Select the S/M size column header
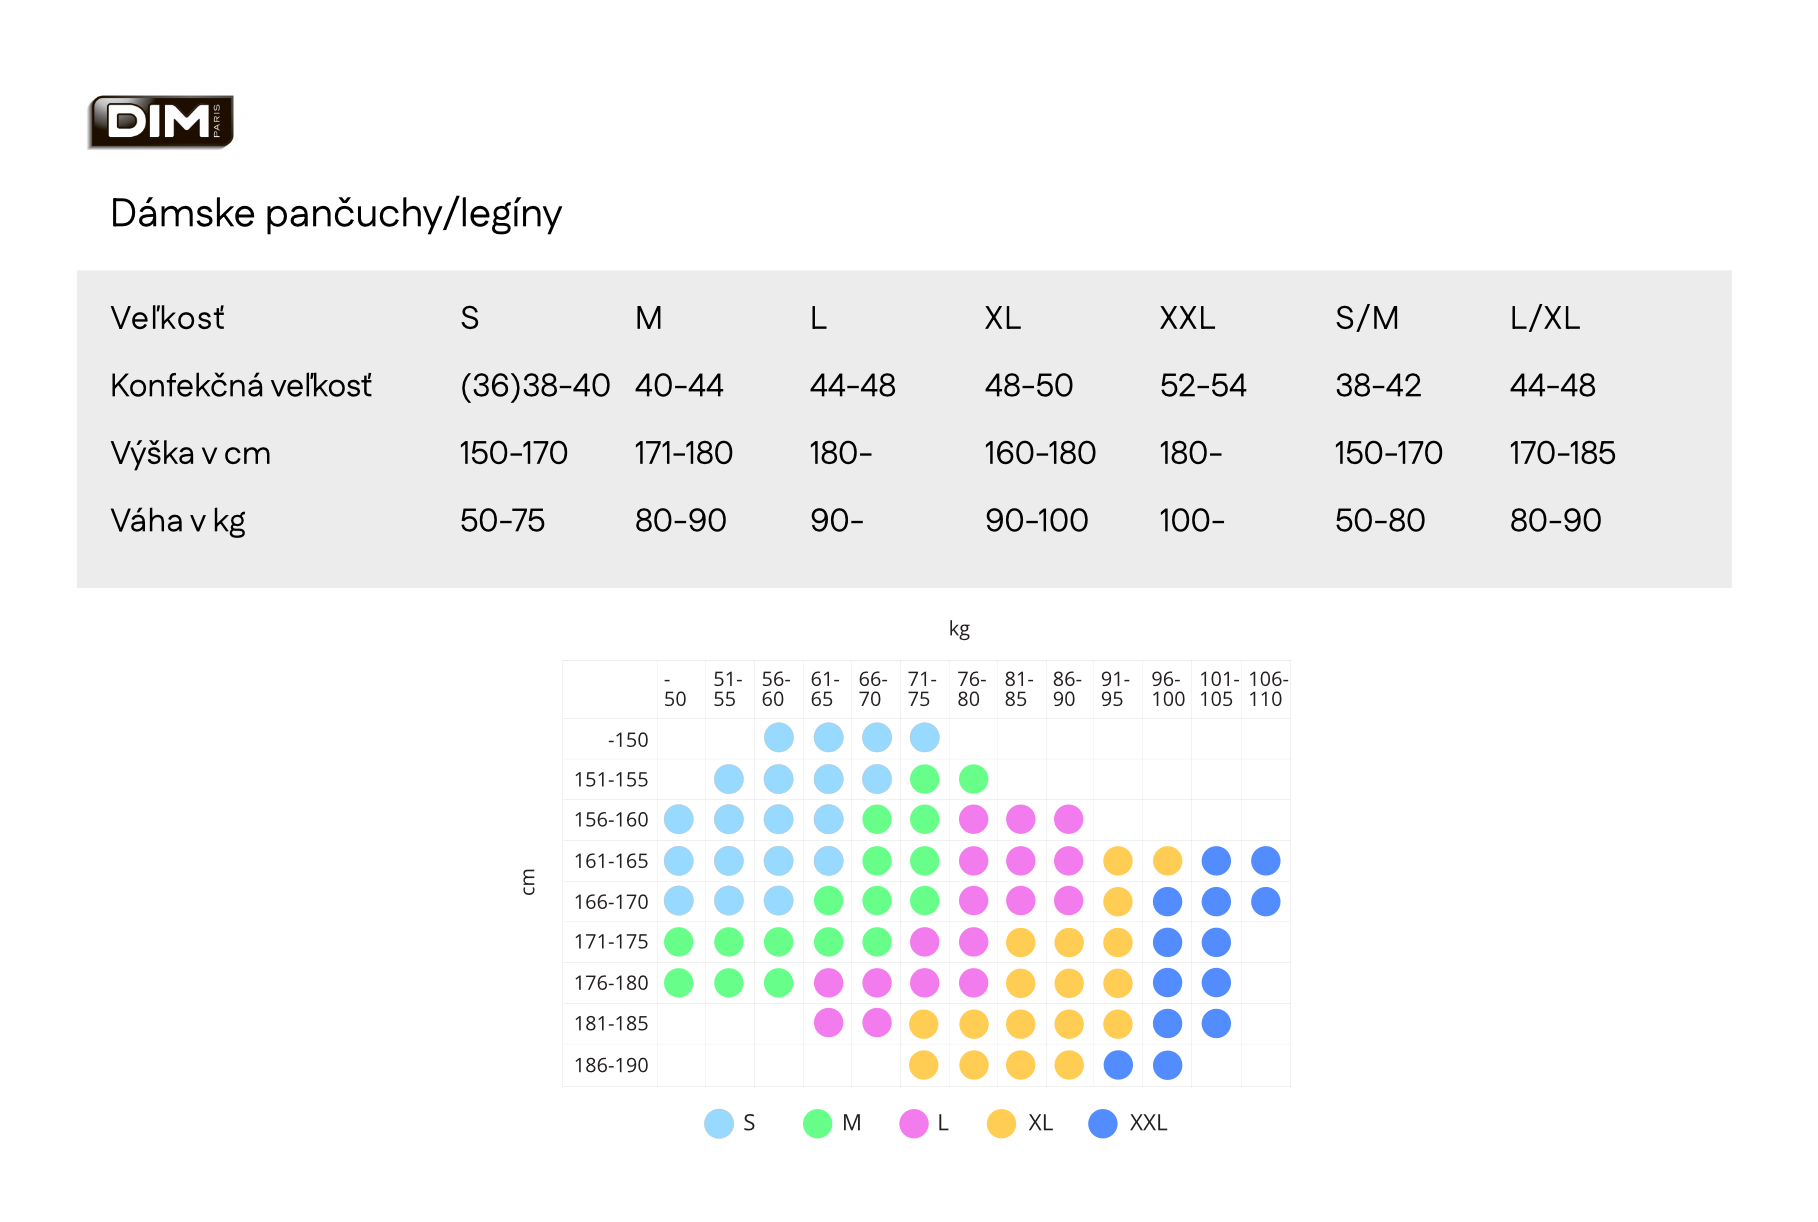Screen dimensions: 1818x1222 click(x=1366, y=318)
